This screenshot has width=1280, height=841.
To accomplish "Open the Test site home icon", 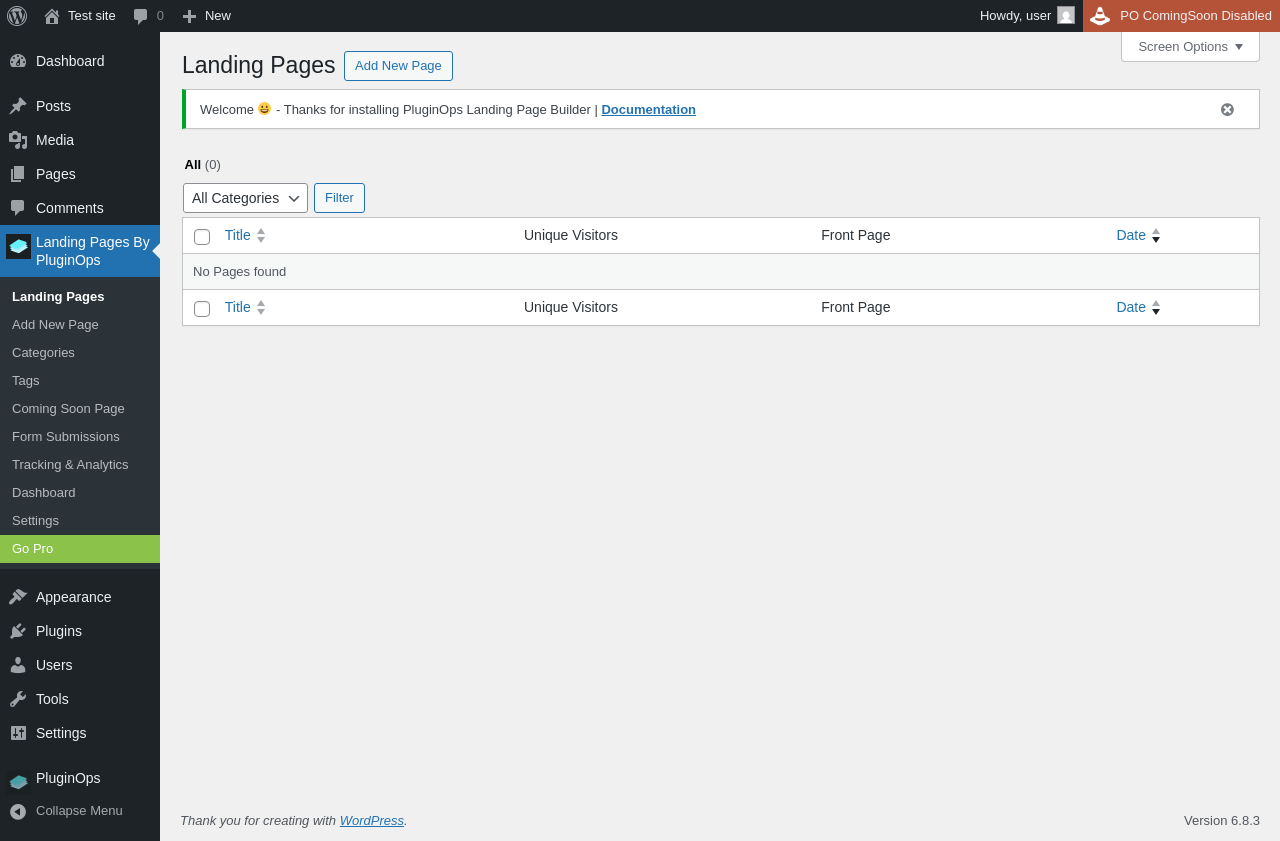I will tap(52, 16).
